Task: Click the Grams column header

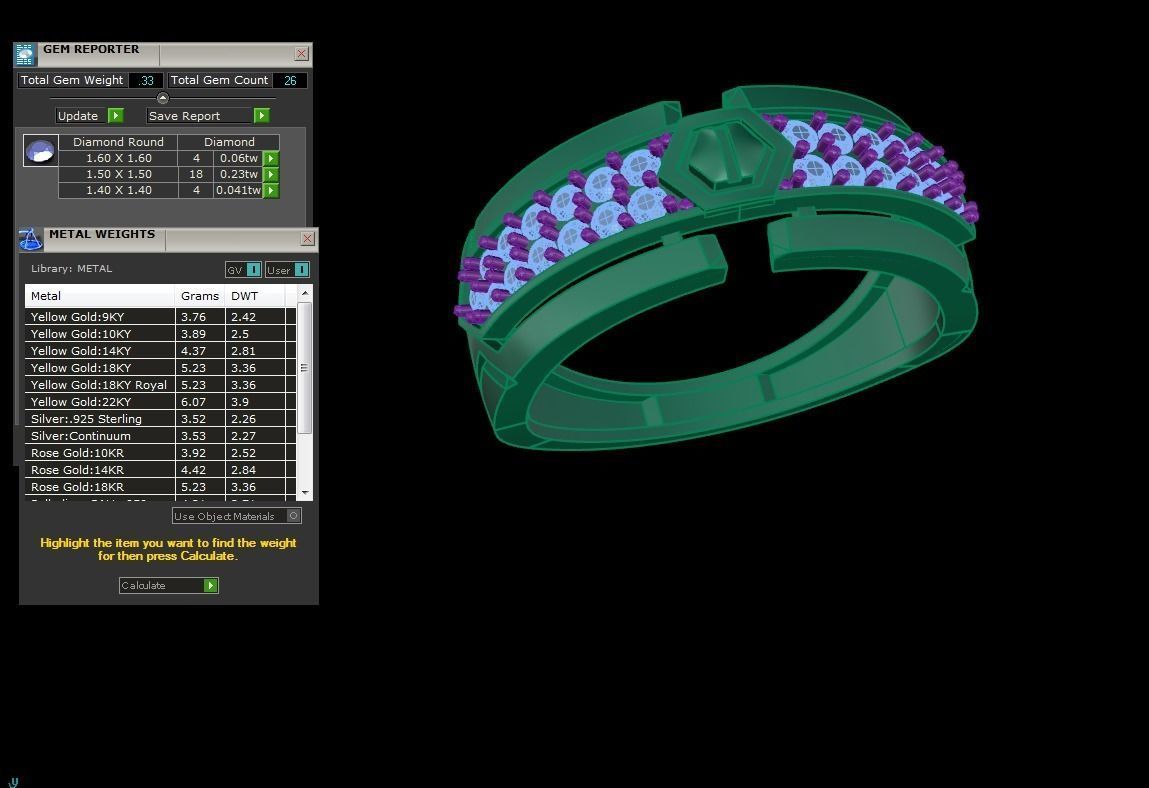Action: (200, 296)
